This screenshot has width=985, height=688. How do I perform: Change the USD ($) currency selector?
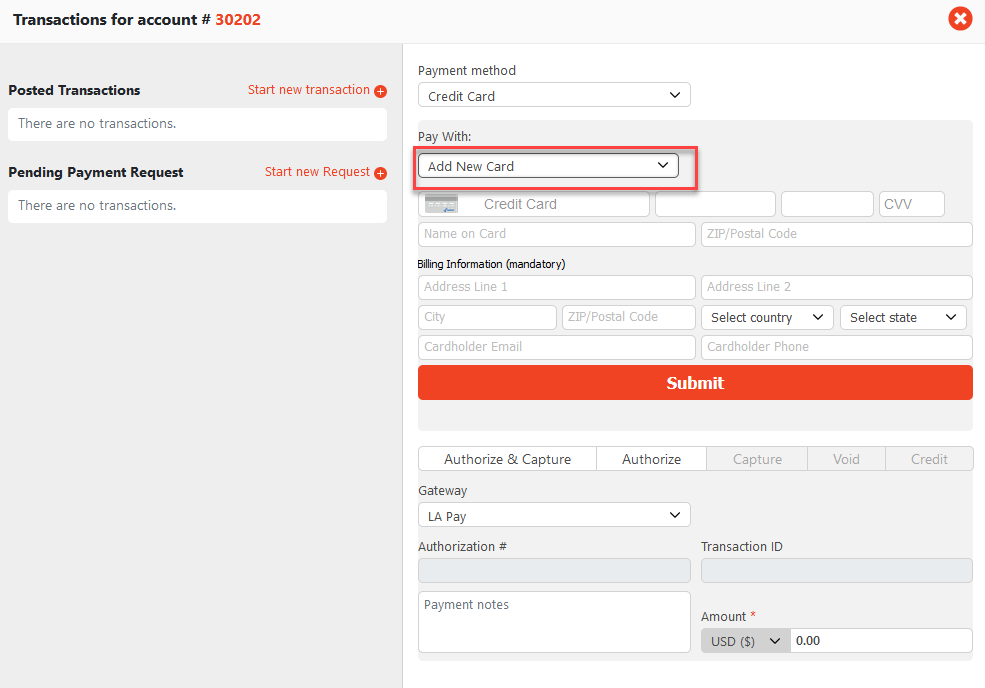[745, 641]
